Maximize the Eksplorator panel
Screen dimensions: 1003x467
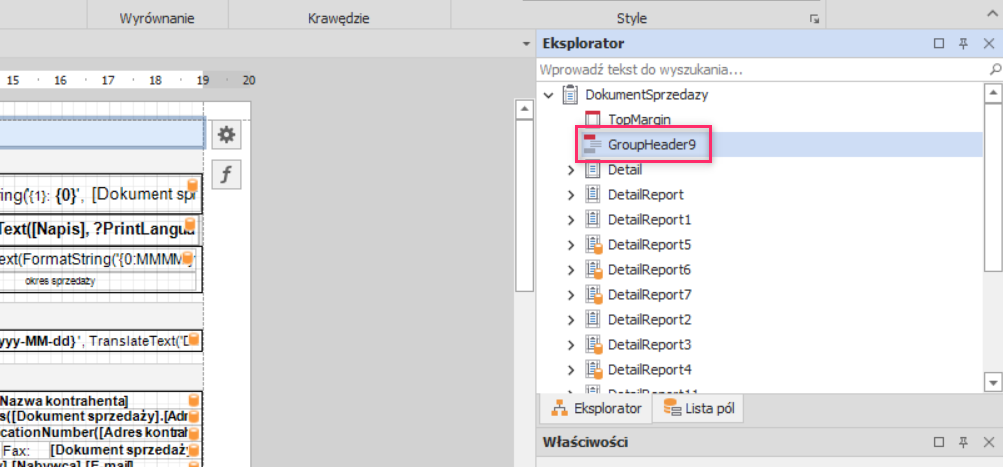939,44
